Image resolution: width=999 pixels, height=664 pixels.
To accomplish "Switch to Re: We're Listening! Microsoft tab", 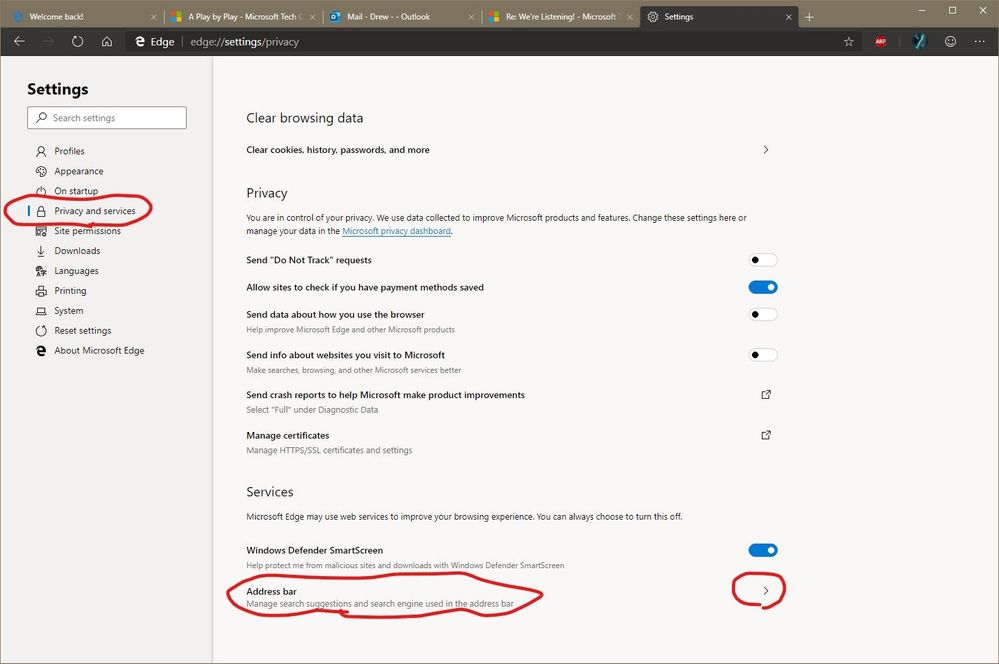I will tap(561, 17).
